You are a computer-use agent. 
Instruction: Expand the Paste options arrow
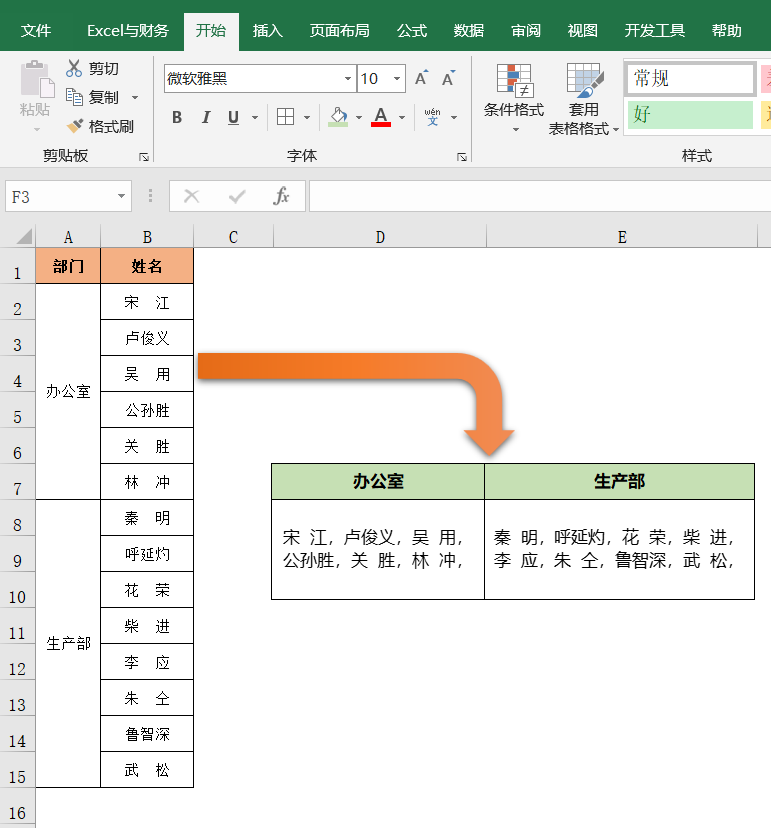pos(36,129)
